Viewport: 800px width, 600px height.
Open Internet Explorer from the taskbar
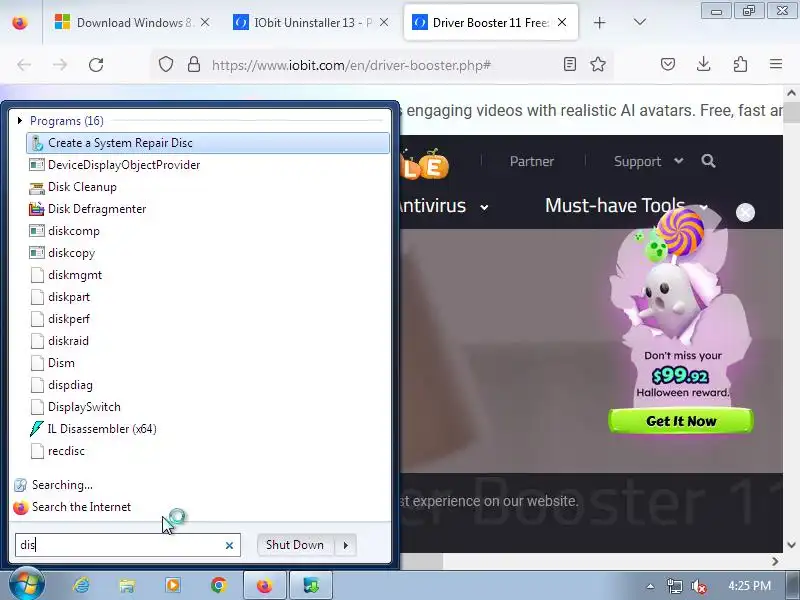81,585
